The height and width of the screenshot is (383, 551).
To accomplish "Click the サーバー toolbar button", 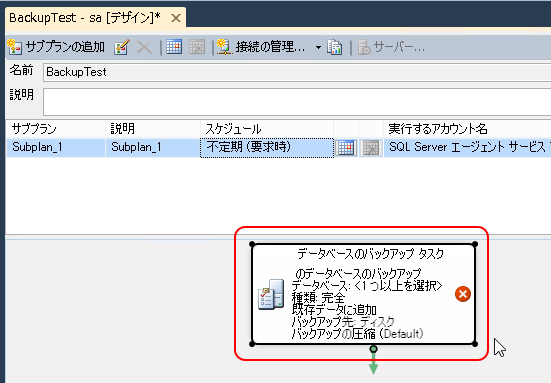I will pyautogui.click(x=391, y=47).
